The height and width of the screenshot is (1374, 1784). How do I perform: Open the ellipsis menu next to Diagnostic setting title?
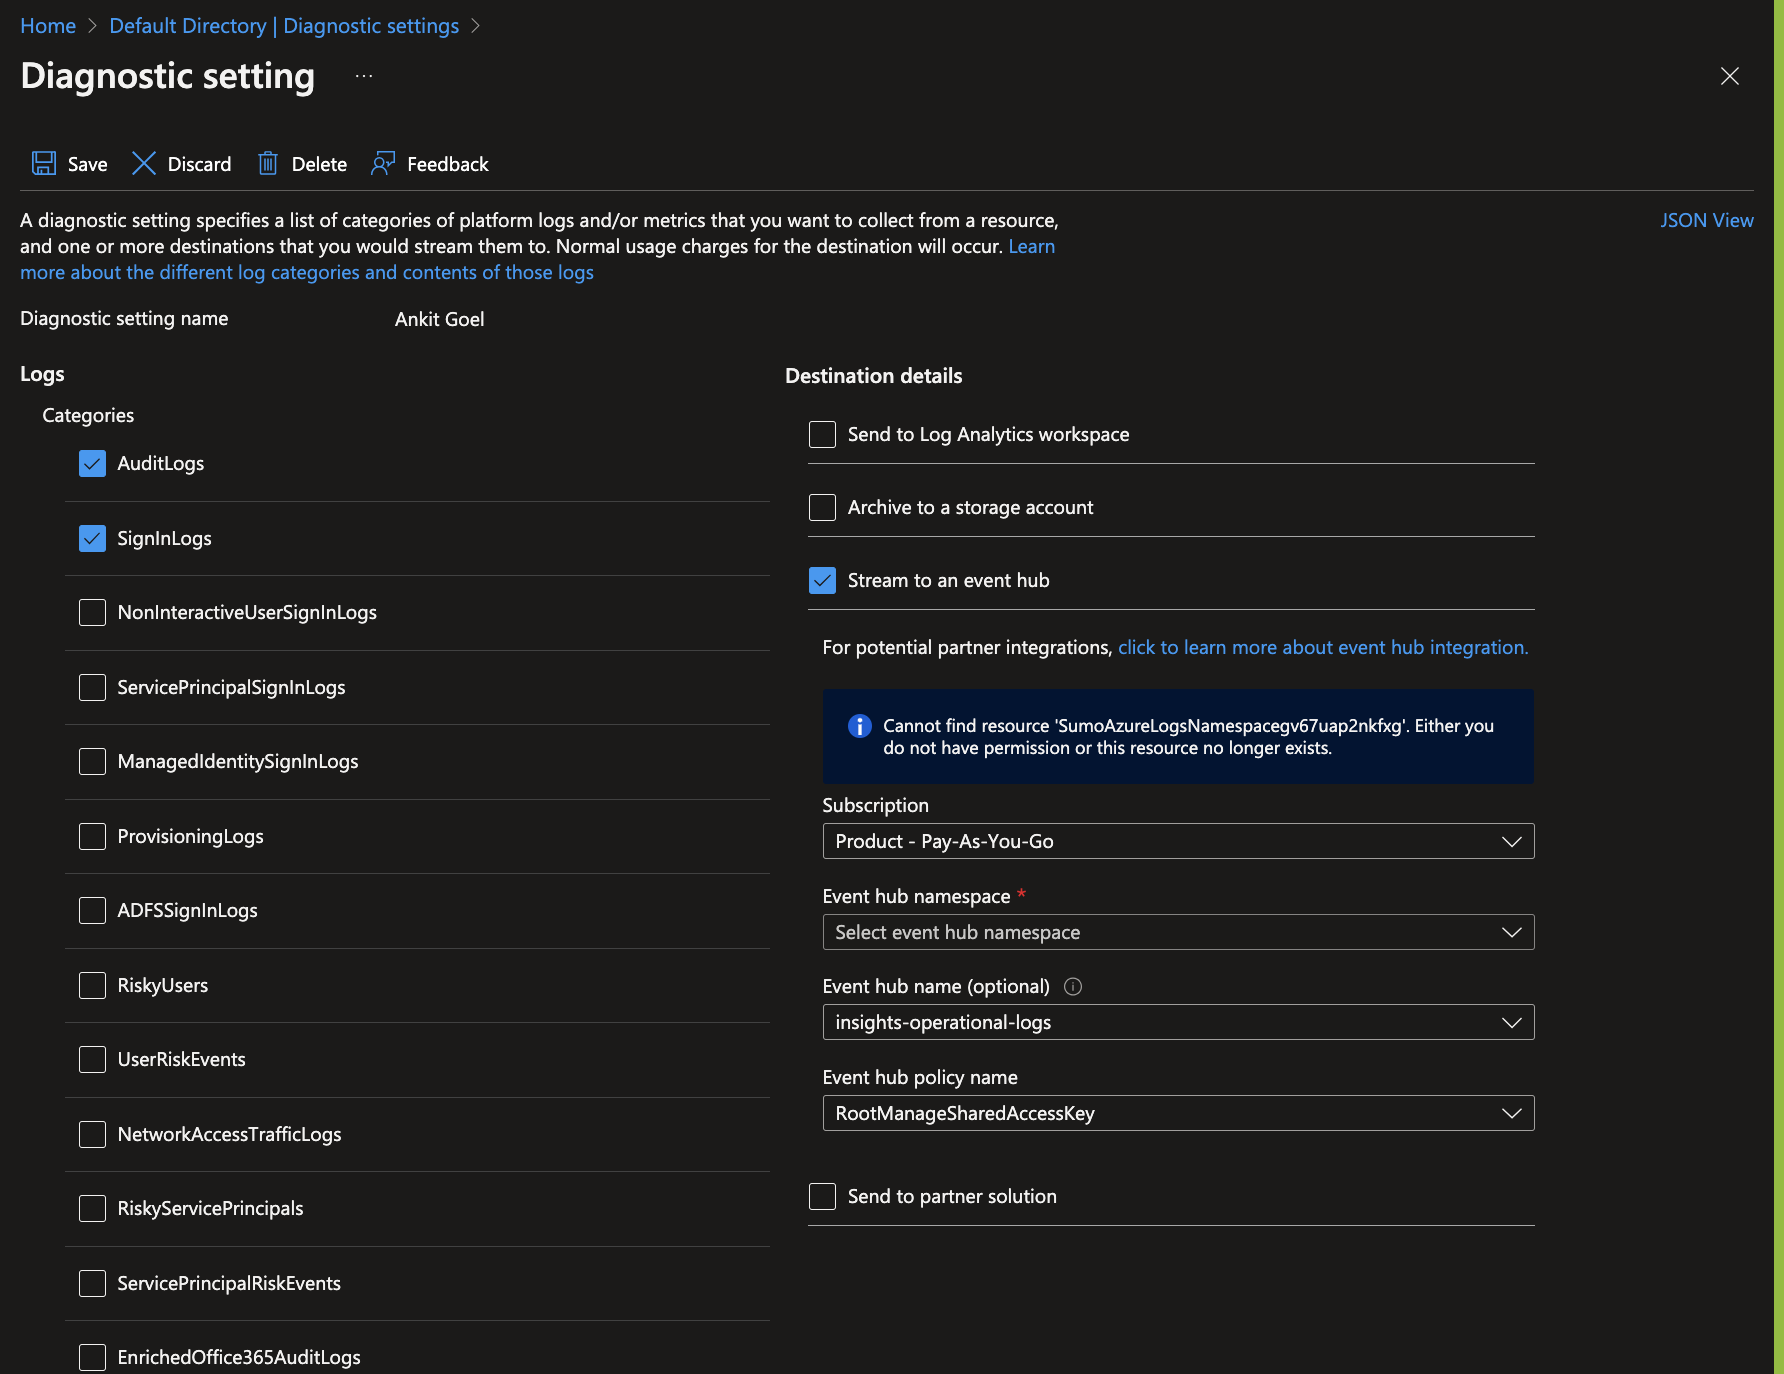[x=363, y=75]
